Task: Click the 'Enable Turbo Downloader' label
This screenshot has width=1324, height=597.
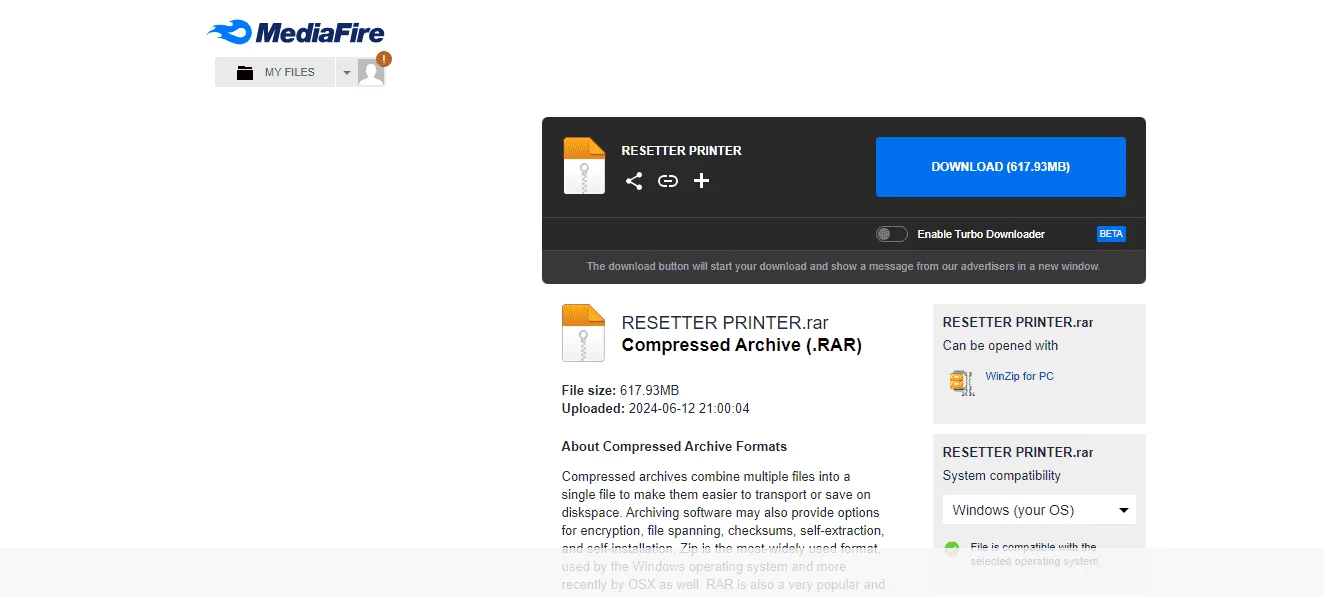Action: click(x=981, y=234)
